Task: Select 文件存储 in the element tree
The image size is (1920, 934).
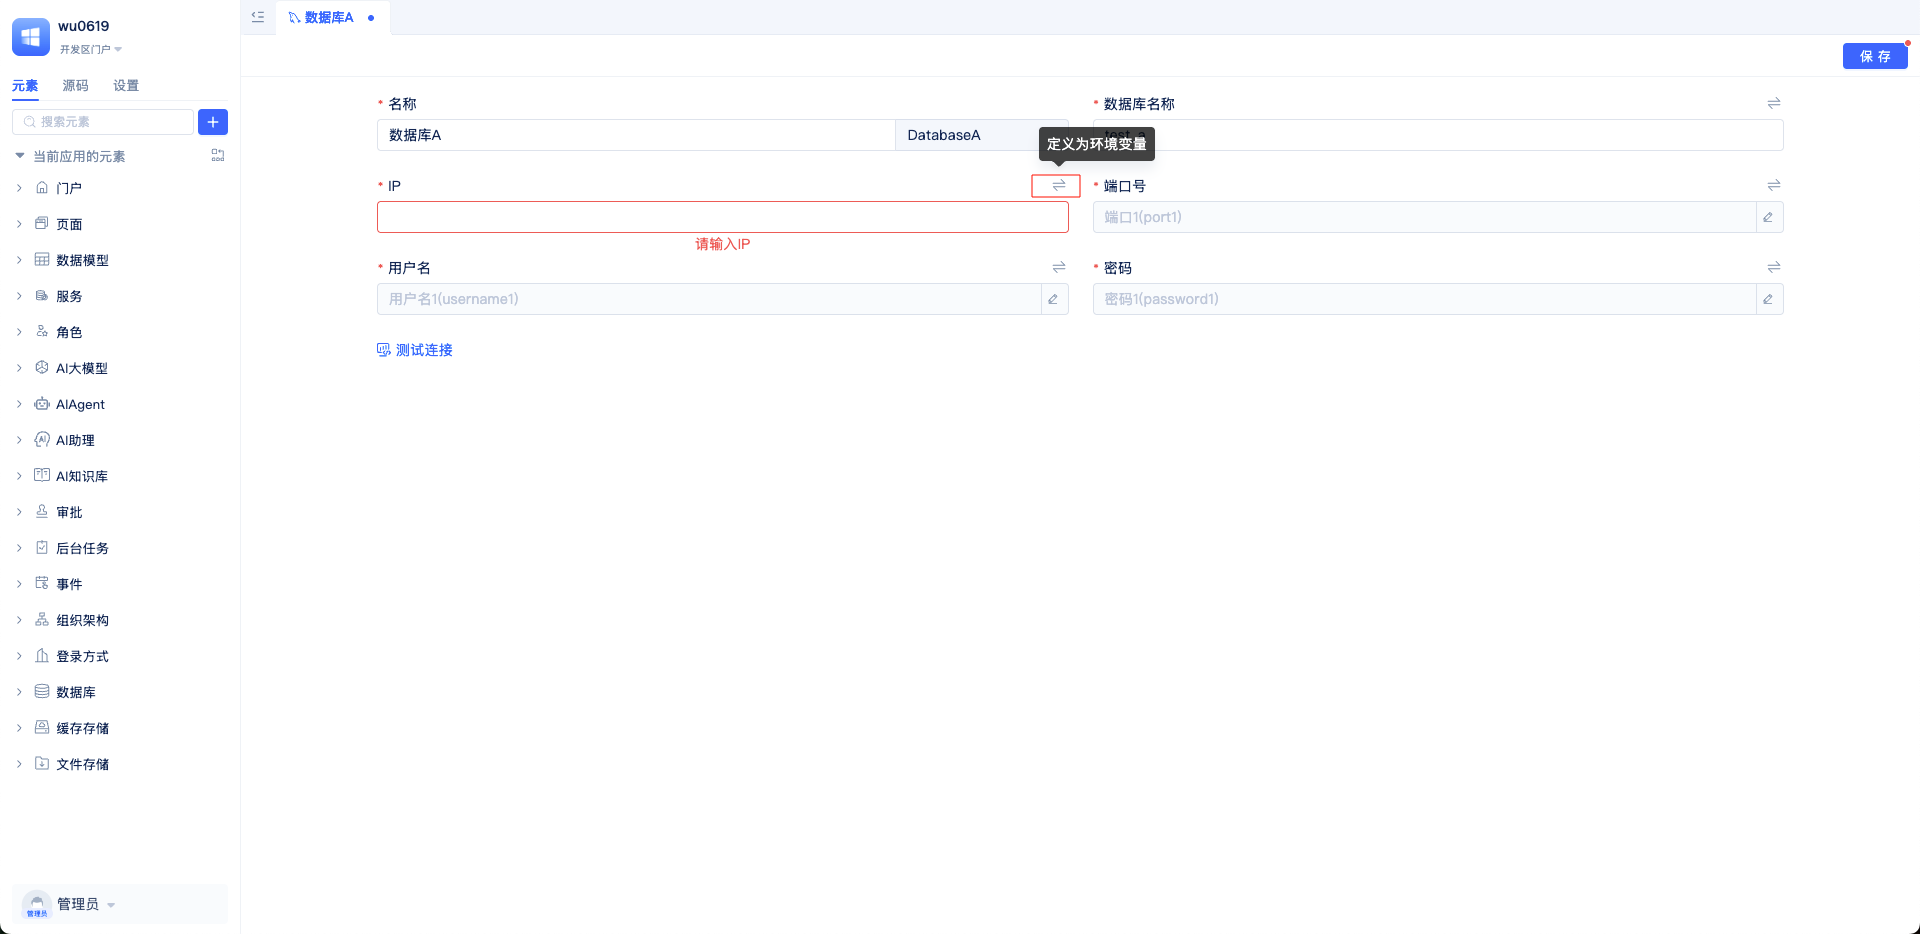Action: 82,764
